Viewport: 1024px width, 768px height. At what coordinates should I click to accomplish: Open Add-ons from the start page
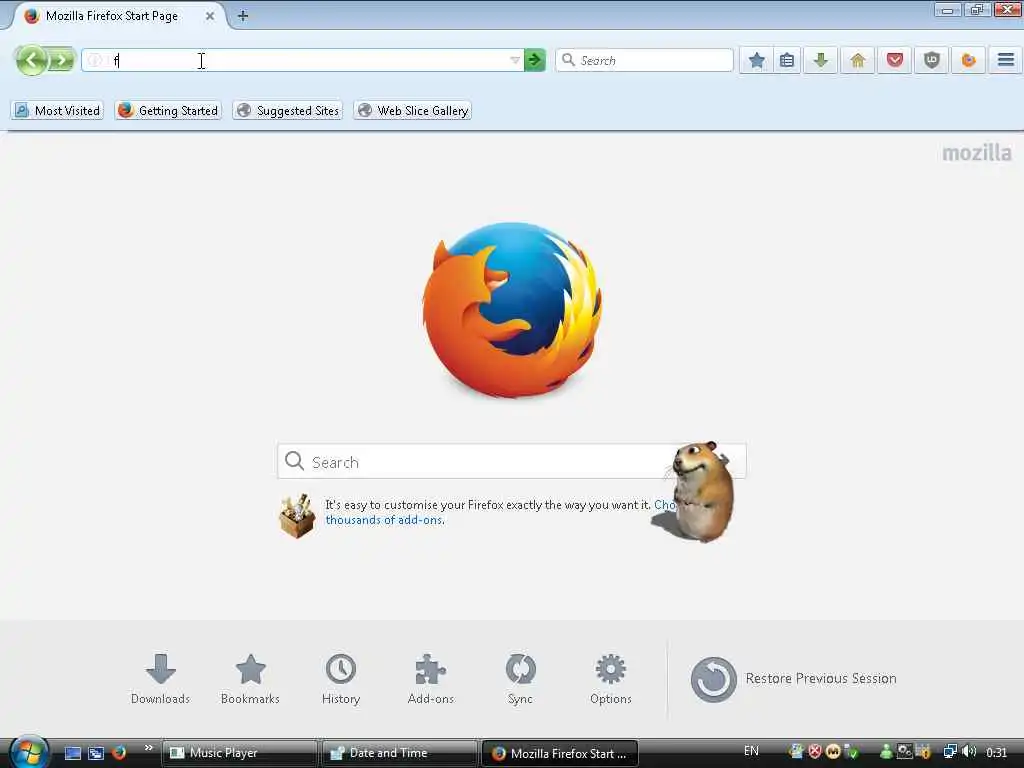pos(430,679)
